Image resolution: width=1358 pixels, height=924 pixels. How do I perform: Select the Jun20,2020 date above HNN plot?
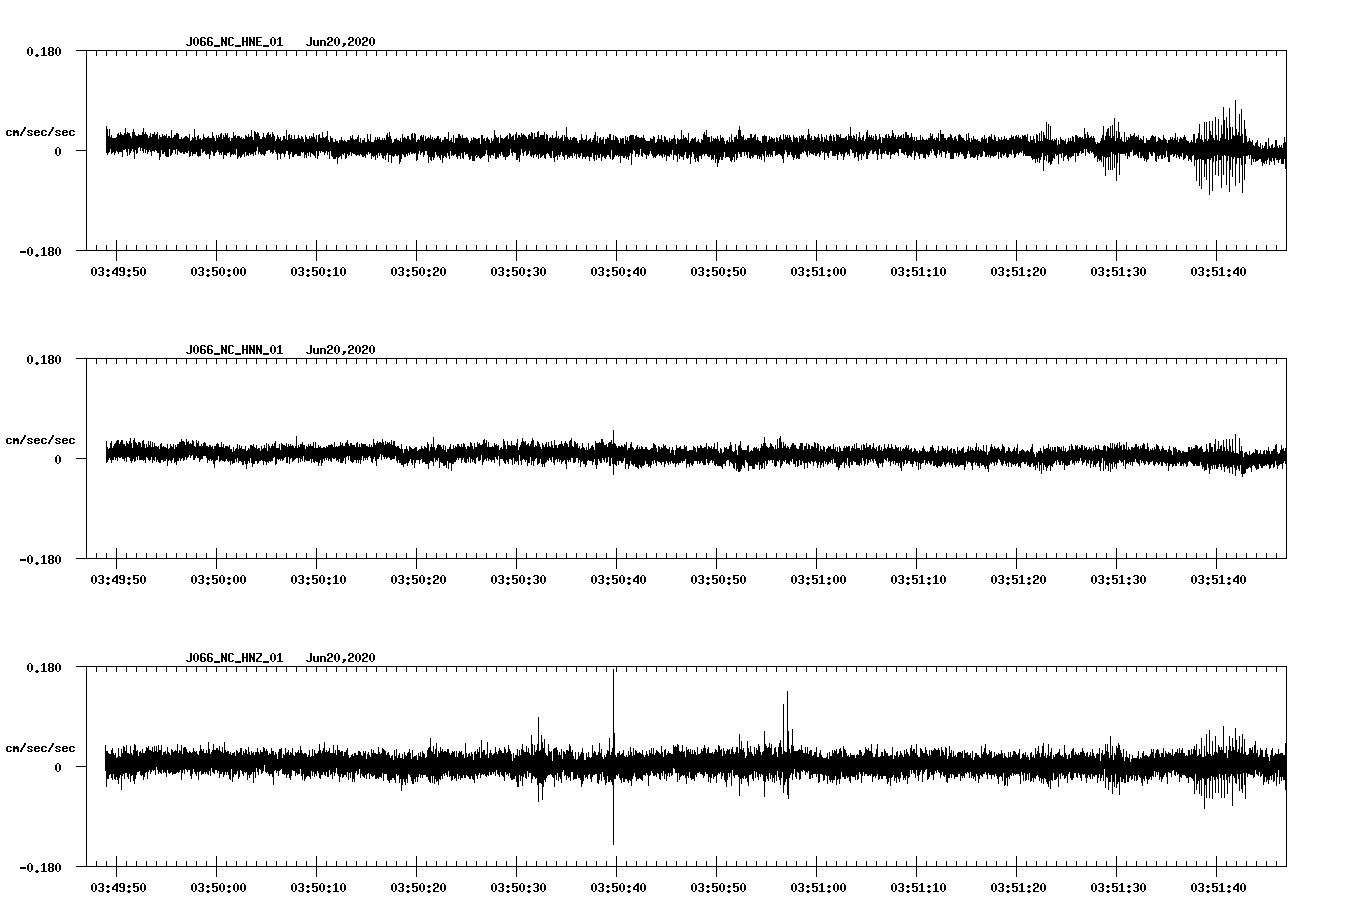[x=341, y=350]
